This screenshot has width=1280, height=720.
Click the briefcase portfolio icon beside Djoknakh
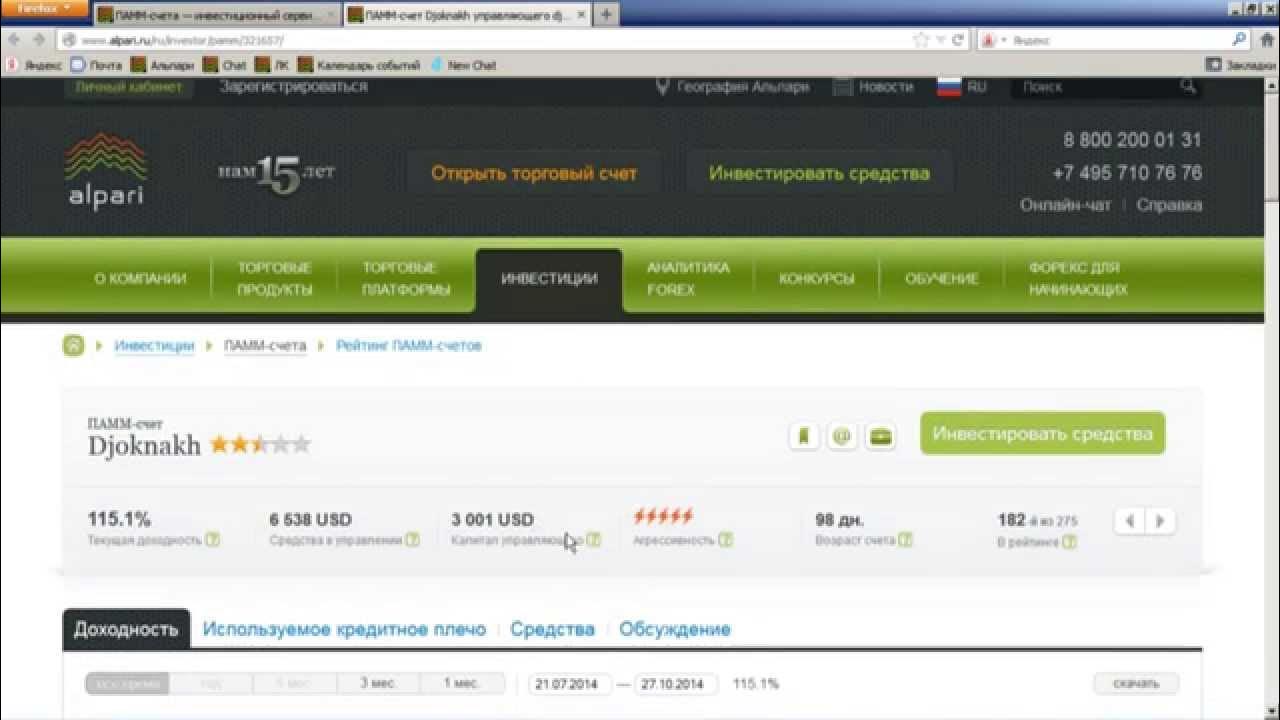point(880,436)
